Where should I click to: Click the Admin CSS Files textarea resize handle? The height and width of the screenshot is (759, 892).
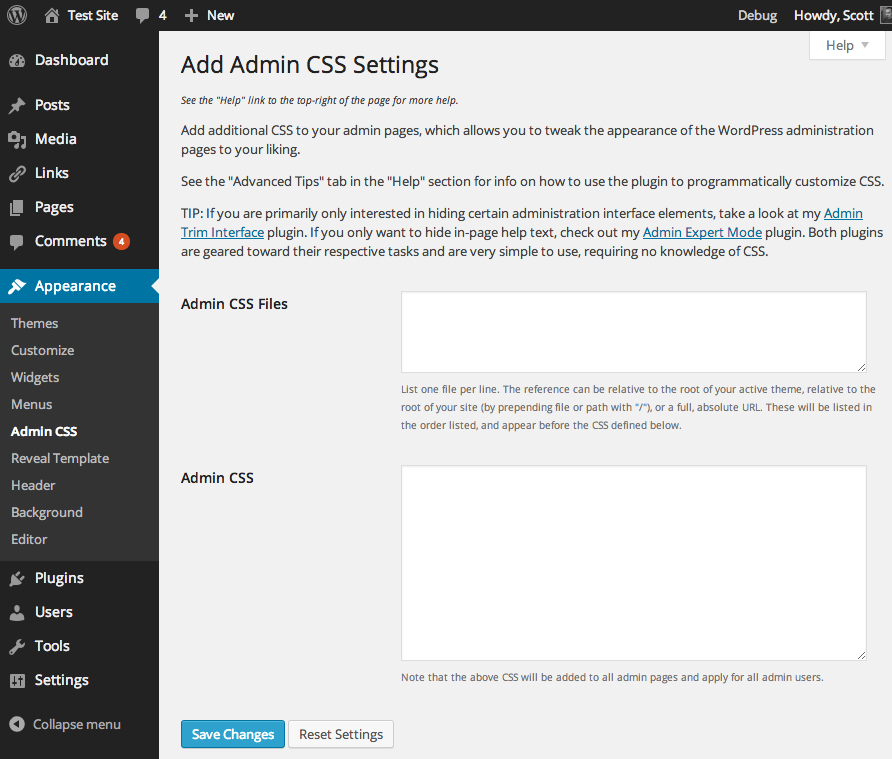(861, 368)
